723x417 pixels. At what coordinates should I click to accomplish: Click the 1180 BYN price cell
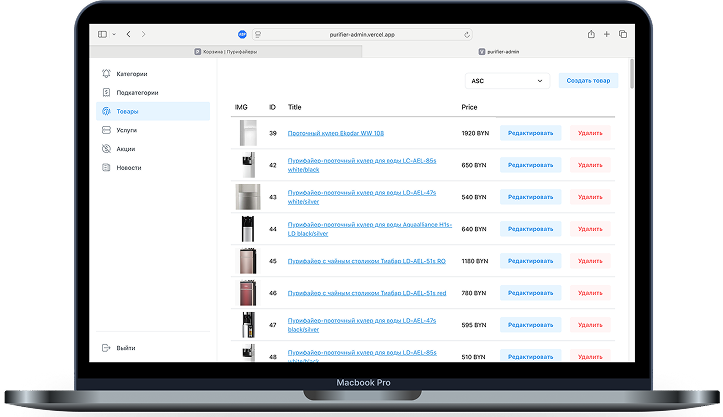475,261
